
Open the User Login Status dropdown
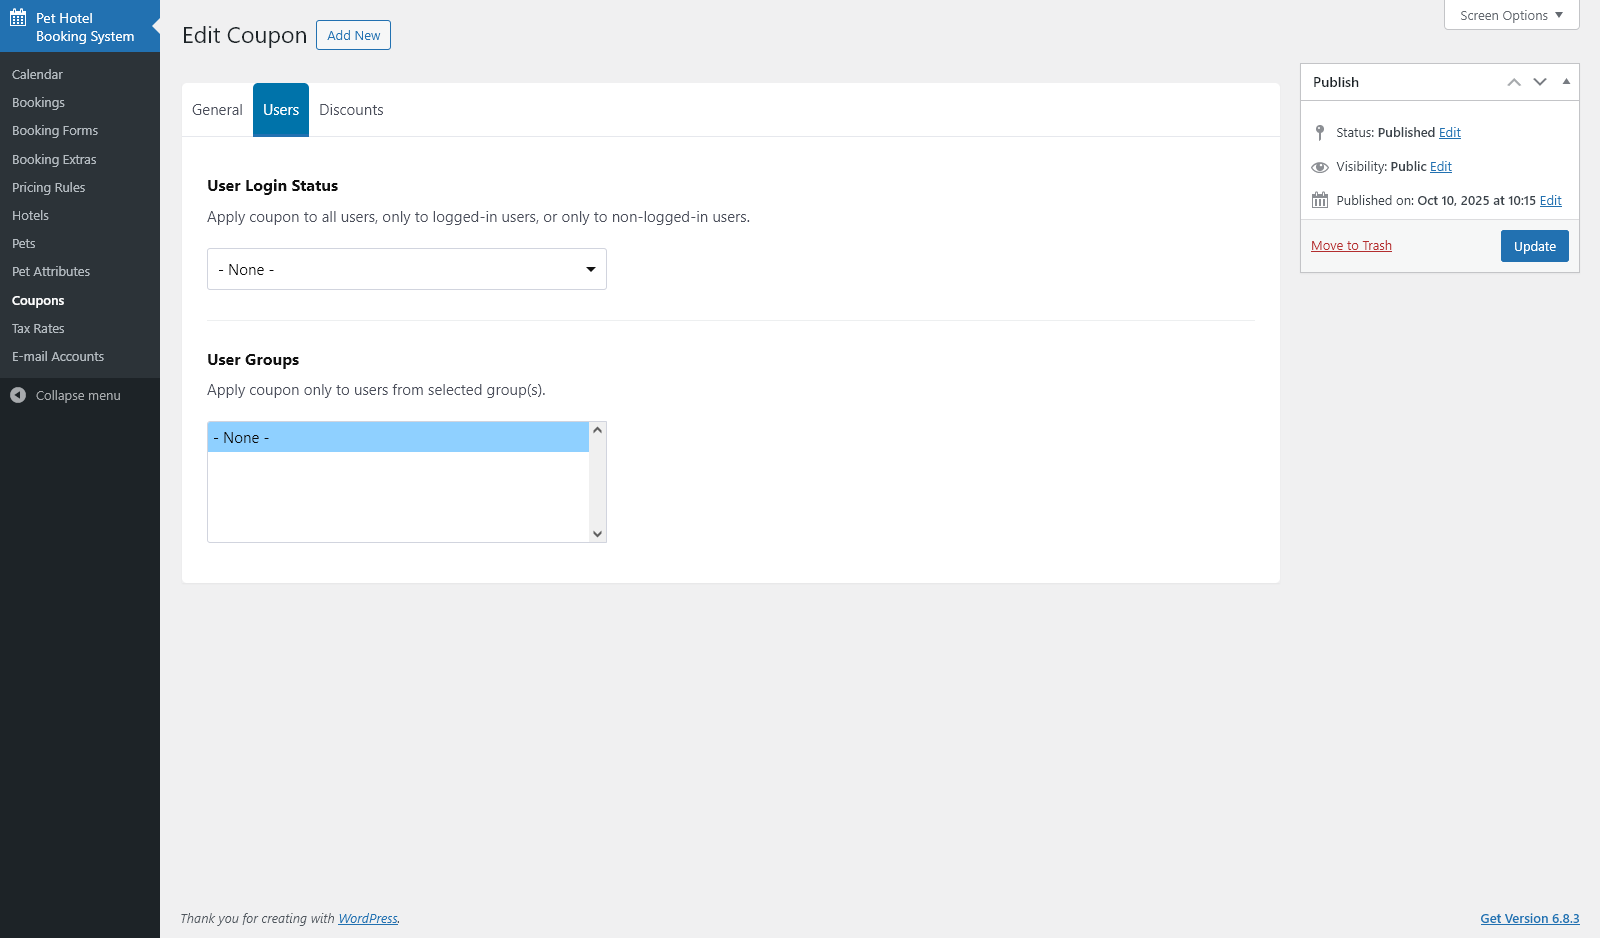point(406,269)
